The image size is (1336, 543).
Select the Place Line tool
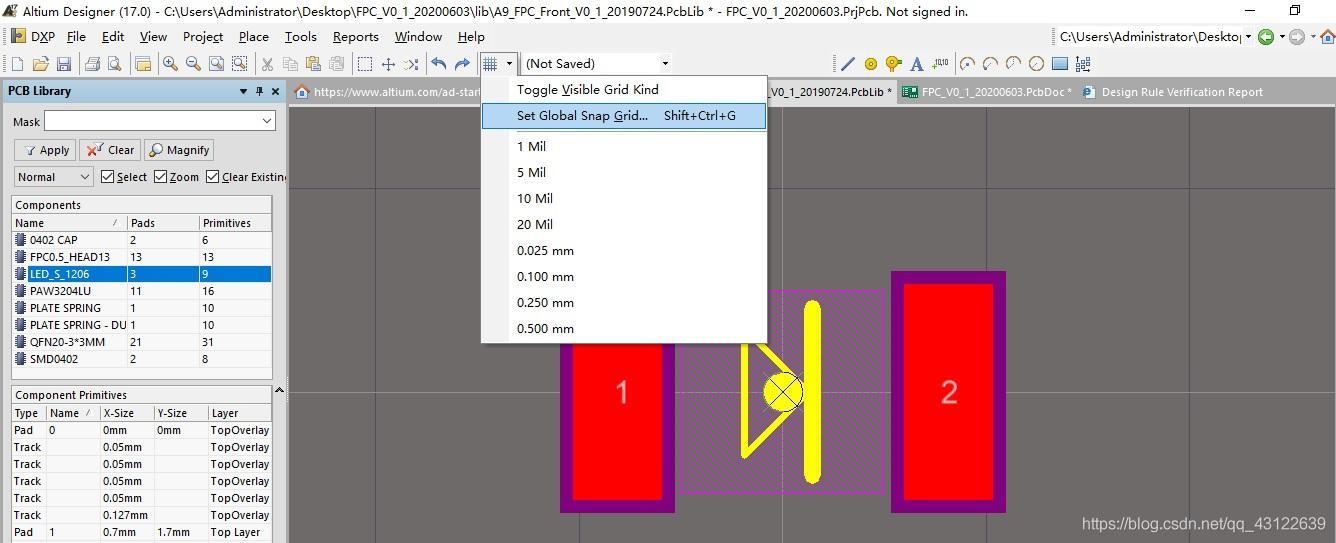click(x=848, y=64)
